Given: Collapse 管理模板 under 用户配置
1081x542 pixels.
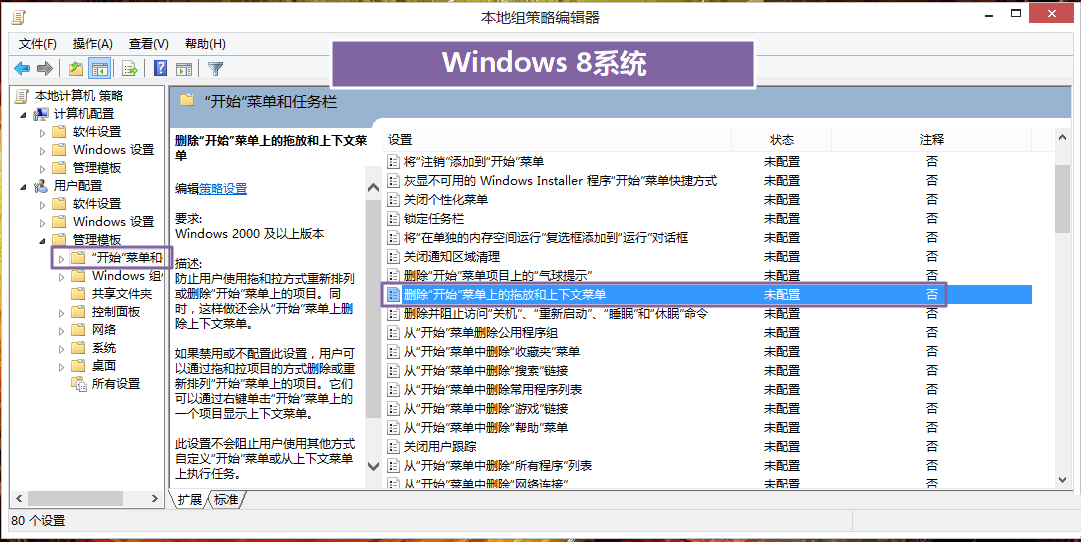Looking at the screenshot, I should click(x=43, y=241).
